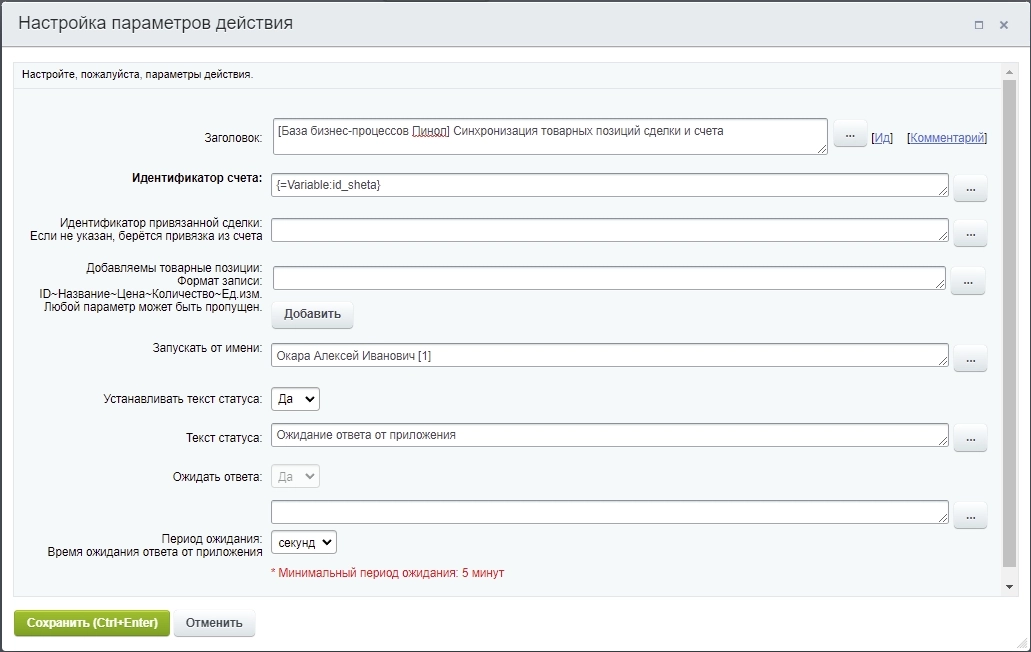Click the Сохранить (Ctrl+Enter) button
1031x652 pixels.
92,622
